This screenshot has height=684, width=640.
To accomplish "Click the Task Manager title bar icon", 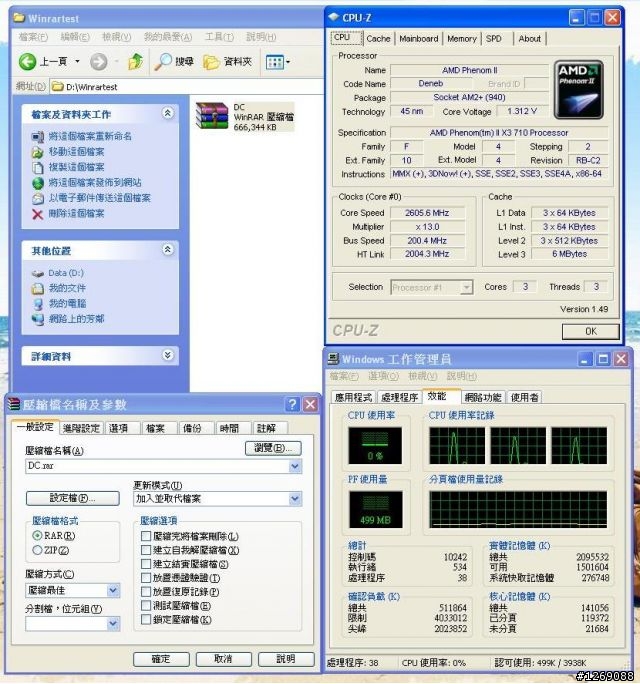I will (333, 359).
